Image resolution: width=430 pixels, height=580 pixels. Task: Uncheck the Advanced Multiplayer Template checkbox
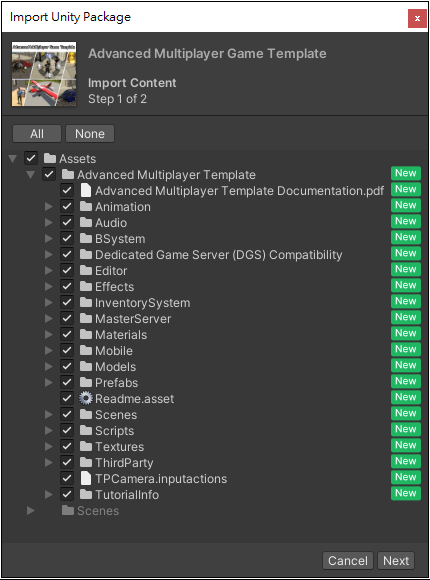[x=49, y=174]
